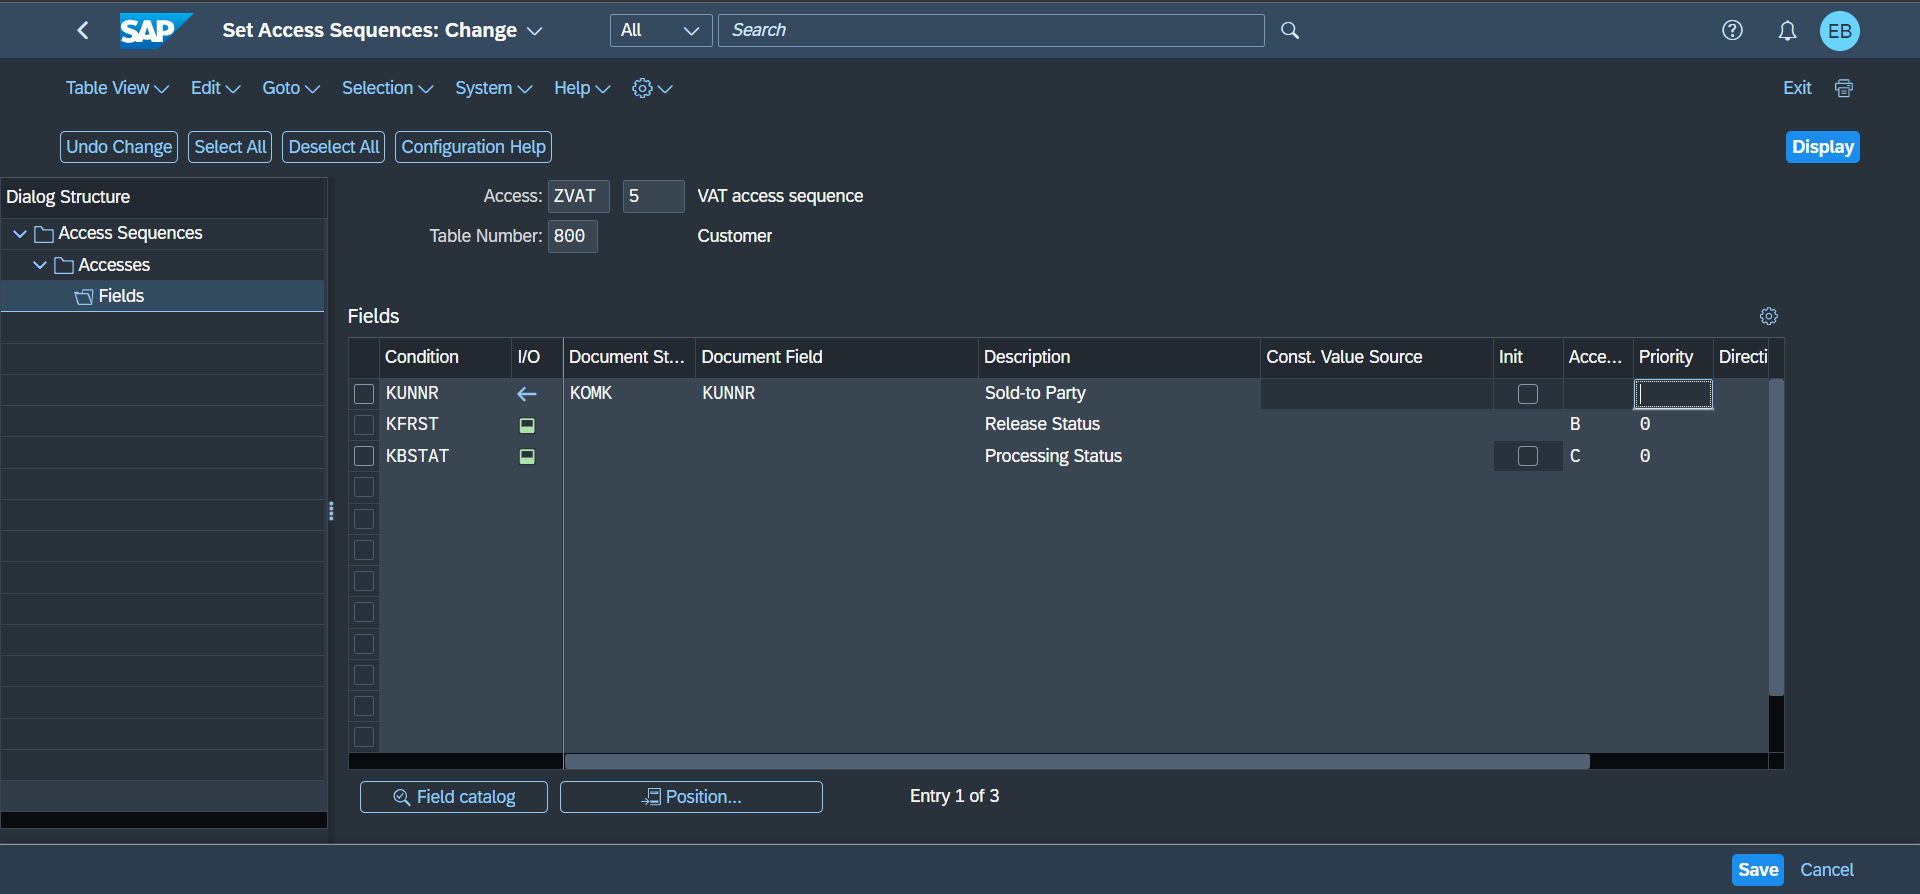Viewport: 1920px width, 894px height.
Task: Click the Document Field column header
Action: click(x=837, y=357)
